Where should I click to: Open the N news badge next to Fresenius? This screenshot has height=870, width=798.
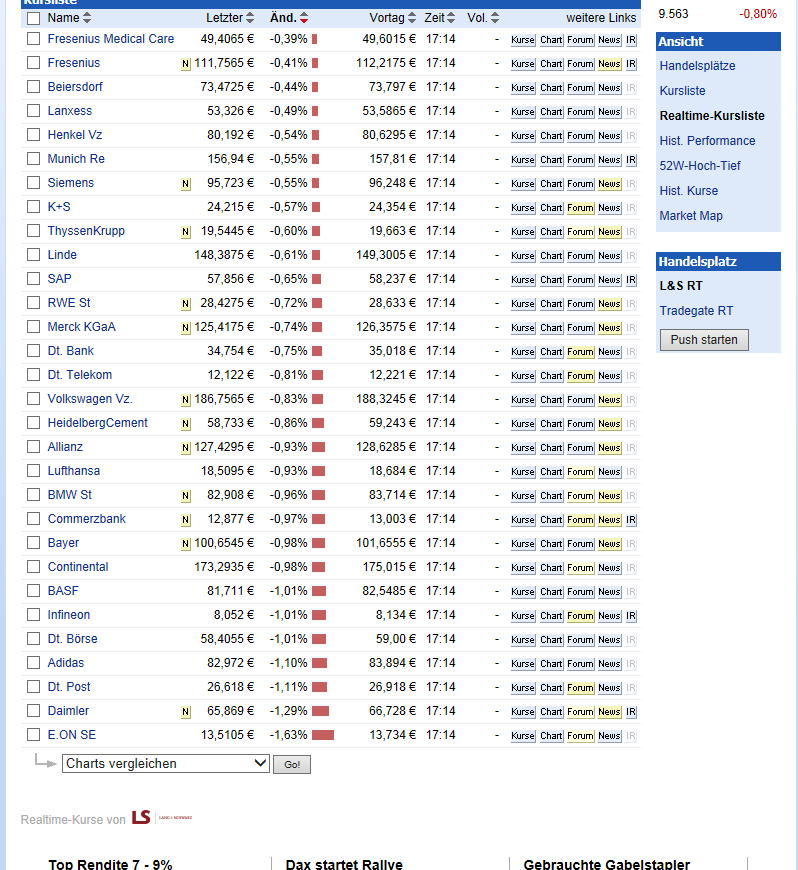pos(186,64)
